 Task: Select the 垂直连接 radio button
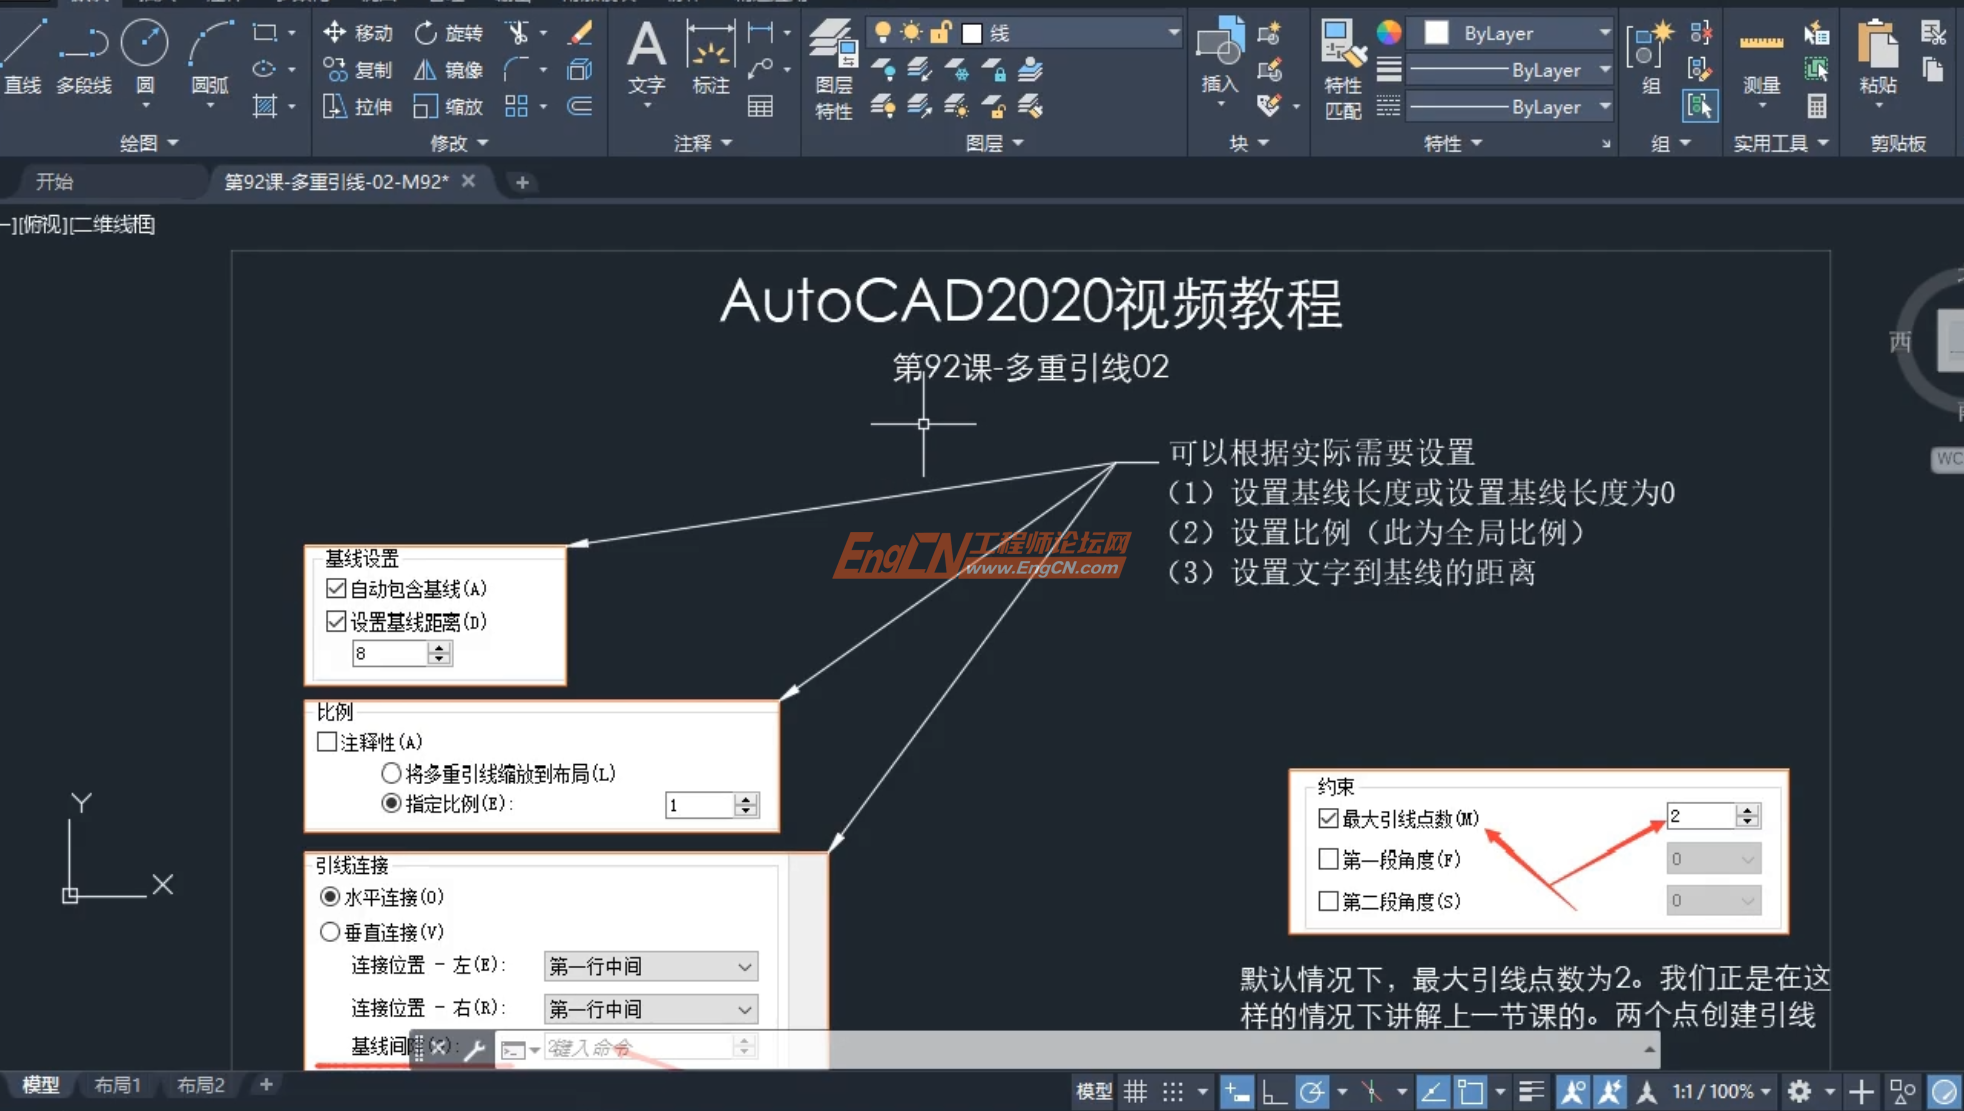tap(330, 931)
